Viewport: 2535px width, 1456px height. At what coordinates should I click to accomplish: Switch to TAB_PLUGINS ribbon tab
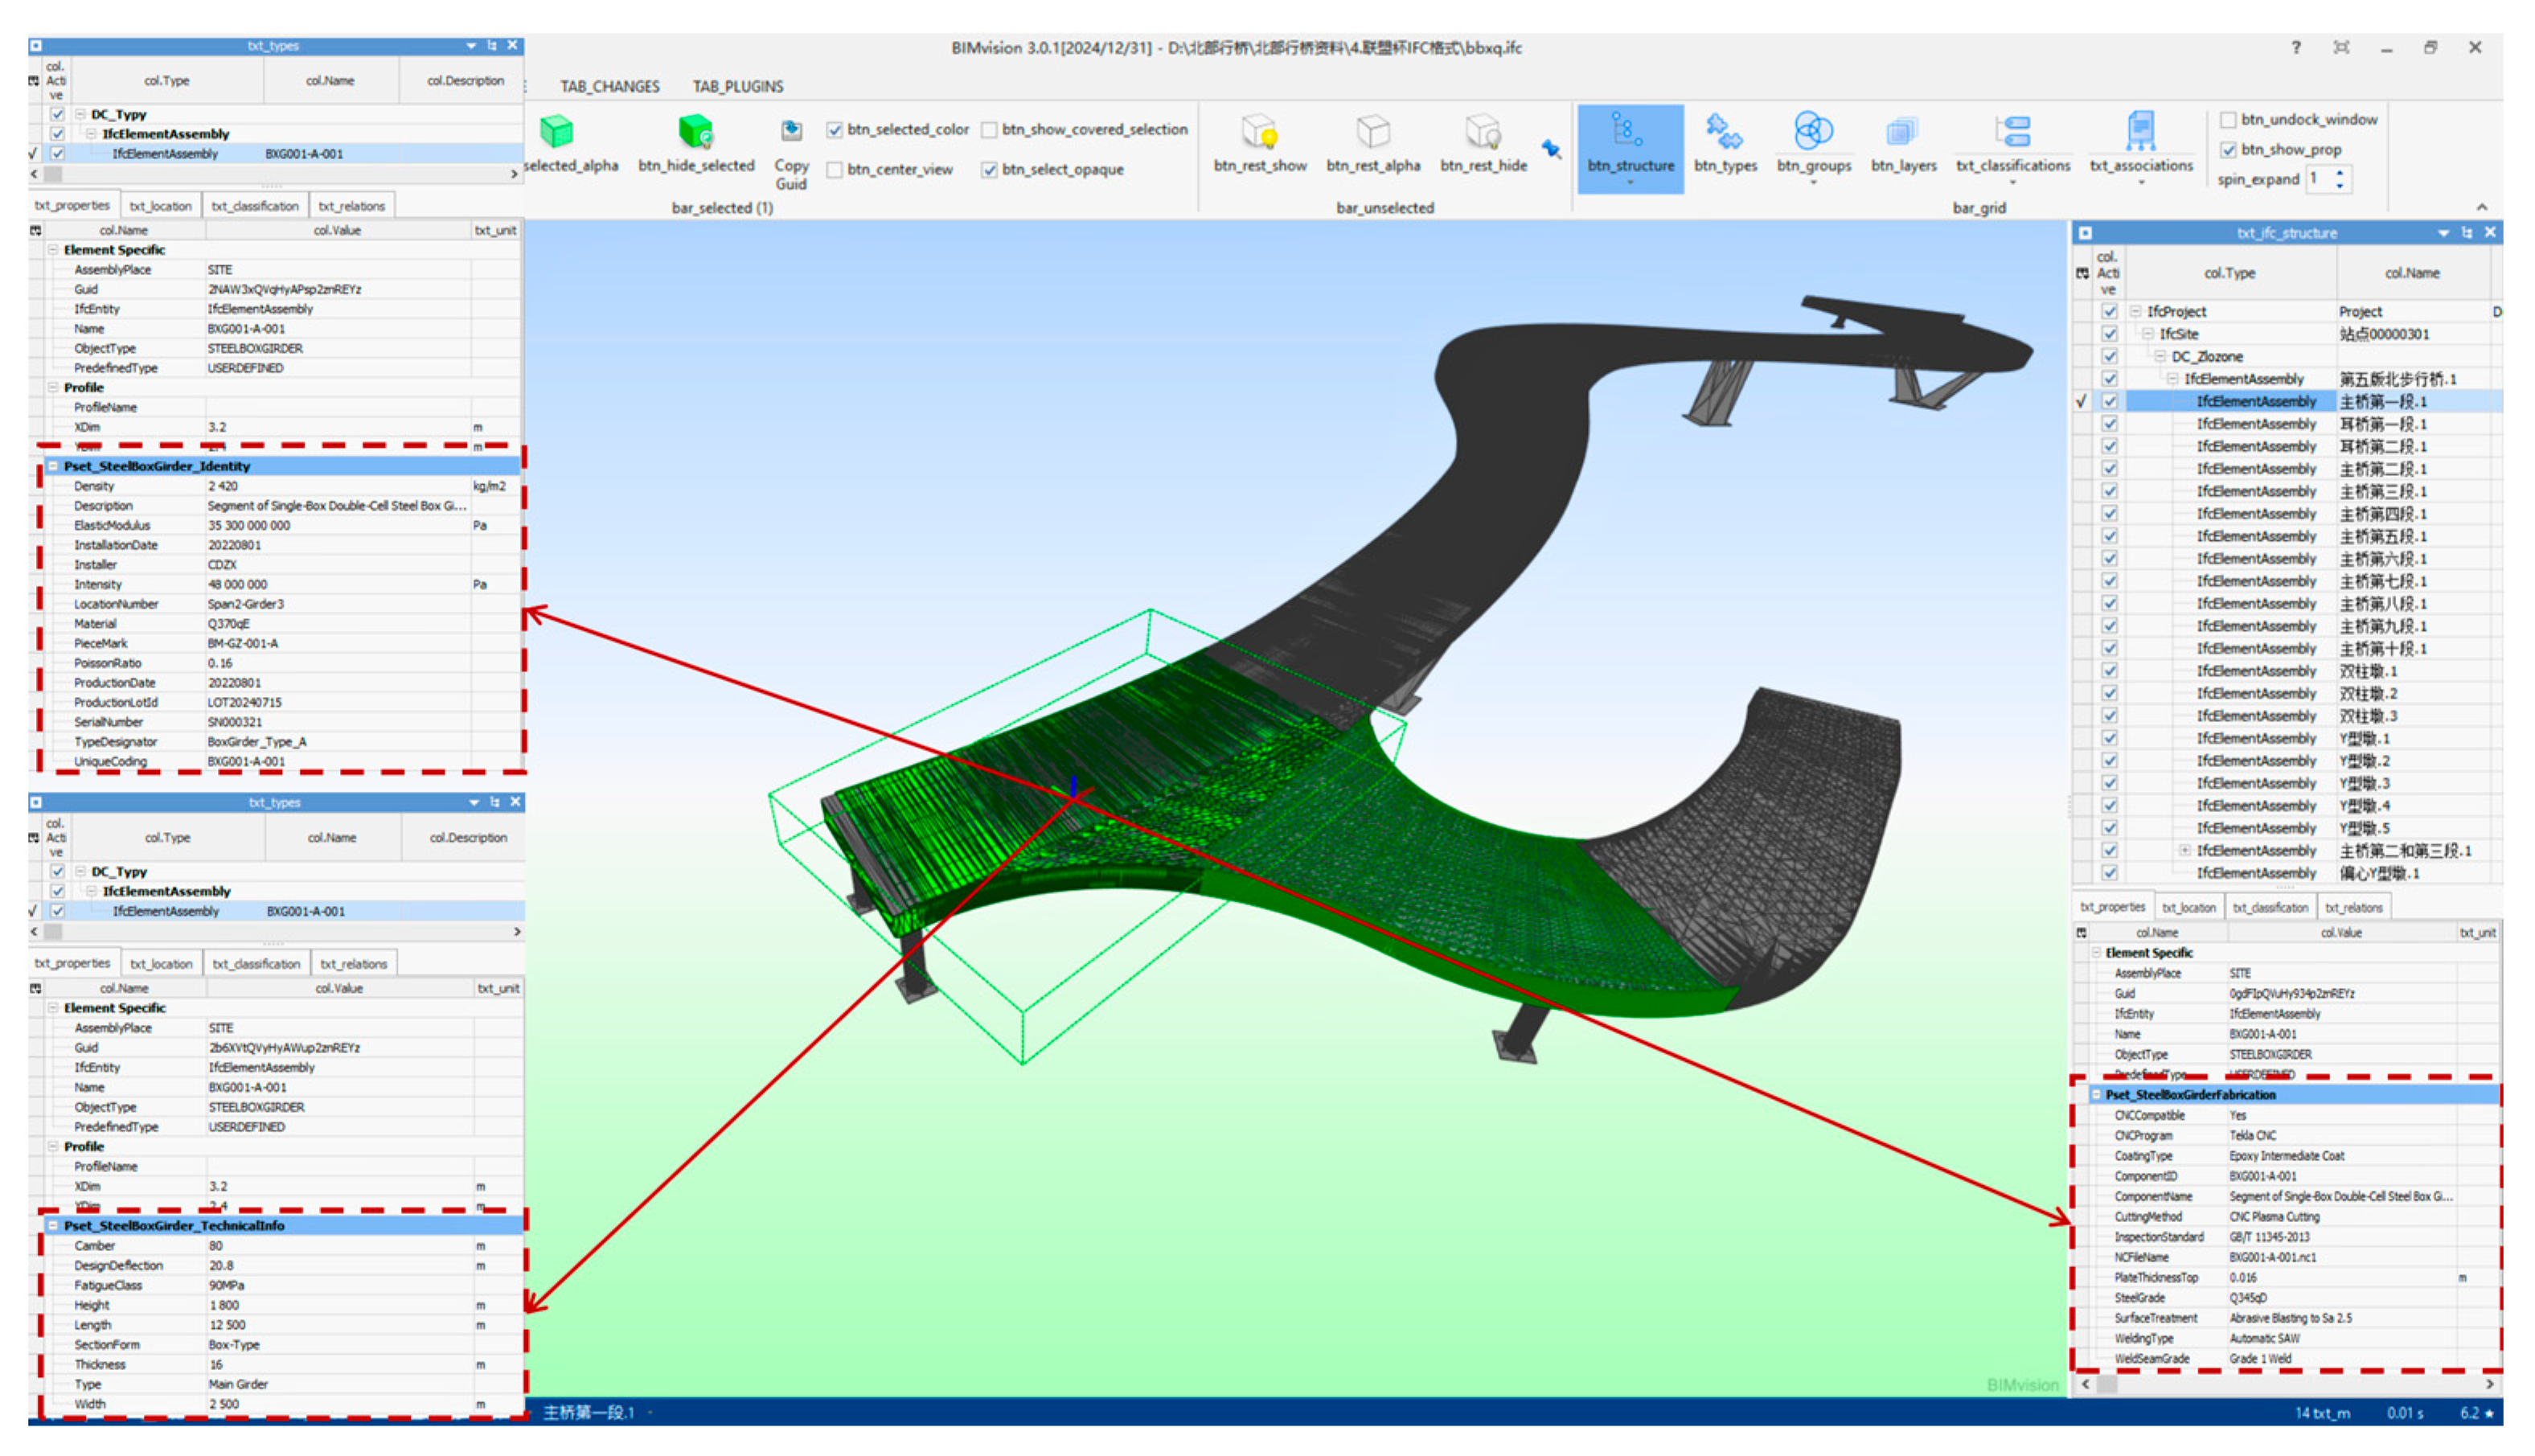[x=737, y=87]
